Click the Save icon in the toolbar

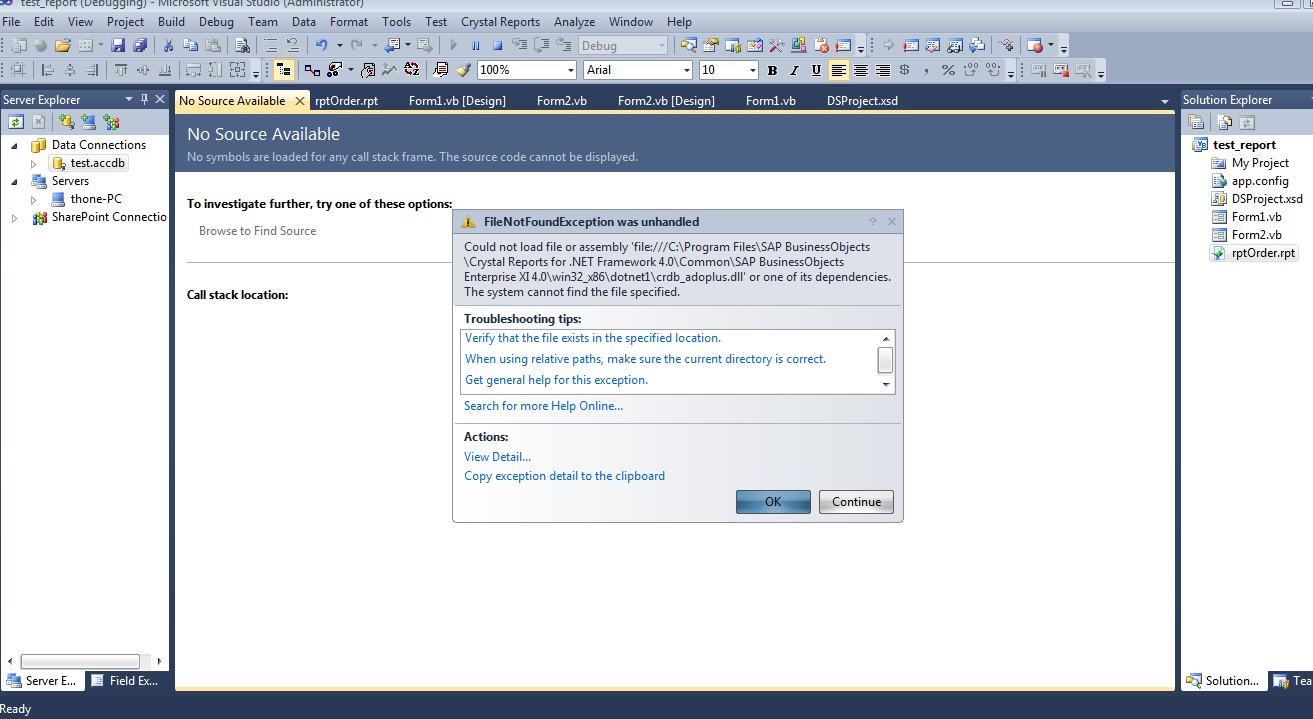118,45
